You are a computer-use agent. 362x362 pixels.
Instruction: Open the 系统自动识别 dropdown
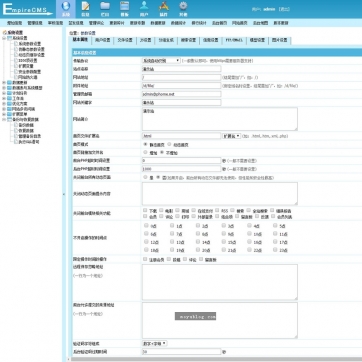click(x=161, y=61)
